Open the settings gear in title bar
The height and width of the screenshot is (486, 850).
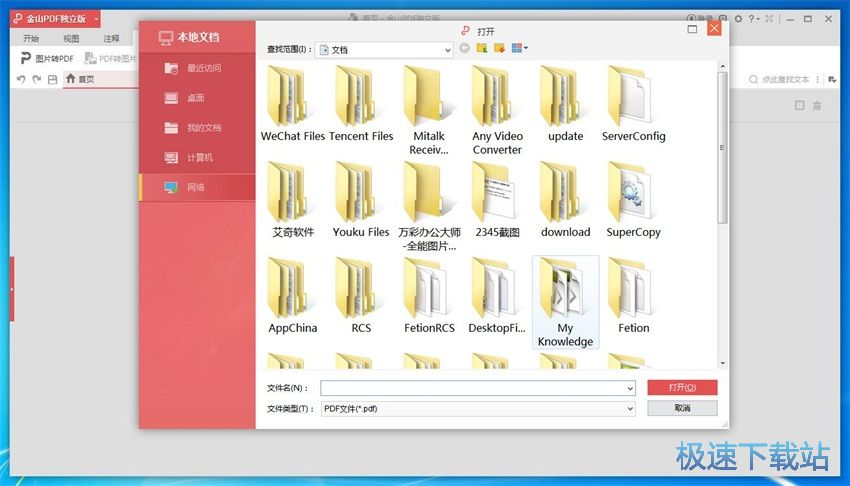tap(738, 18)
